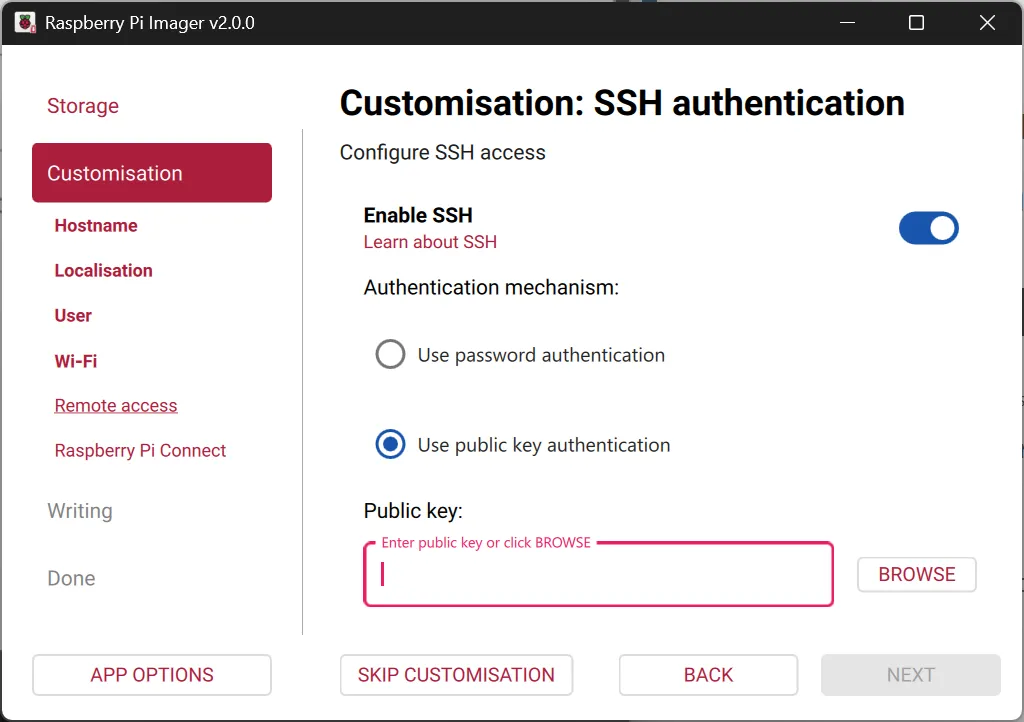The height and width of the screenshot is (722, 1024).
Task: Open the Wi-Fi configuration page
Action: tap(76, 361)
